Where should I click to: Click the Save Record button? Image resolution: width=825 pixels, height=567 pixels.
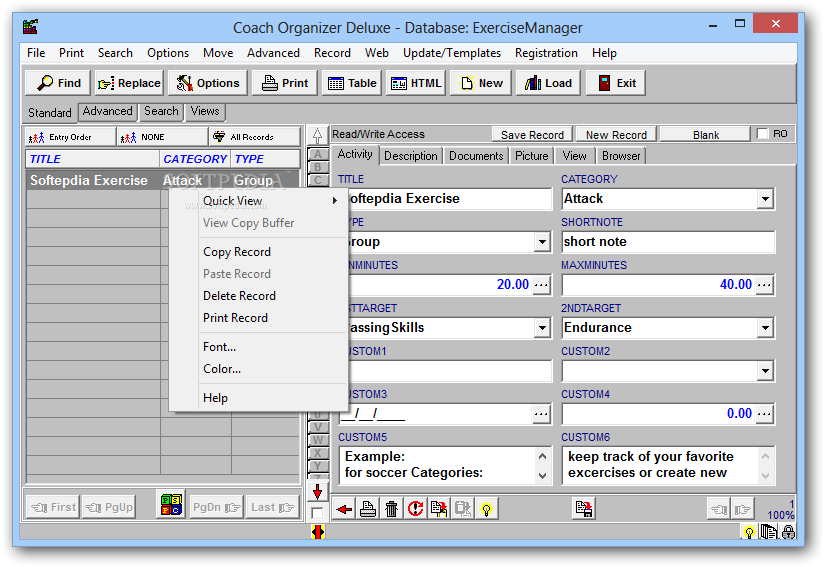(532, 135)
